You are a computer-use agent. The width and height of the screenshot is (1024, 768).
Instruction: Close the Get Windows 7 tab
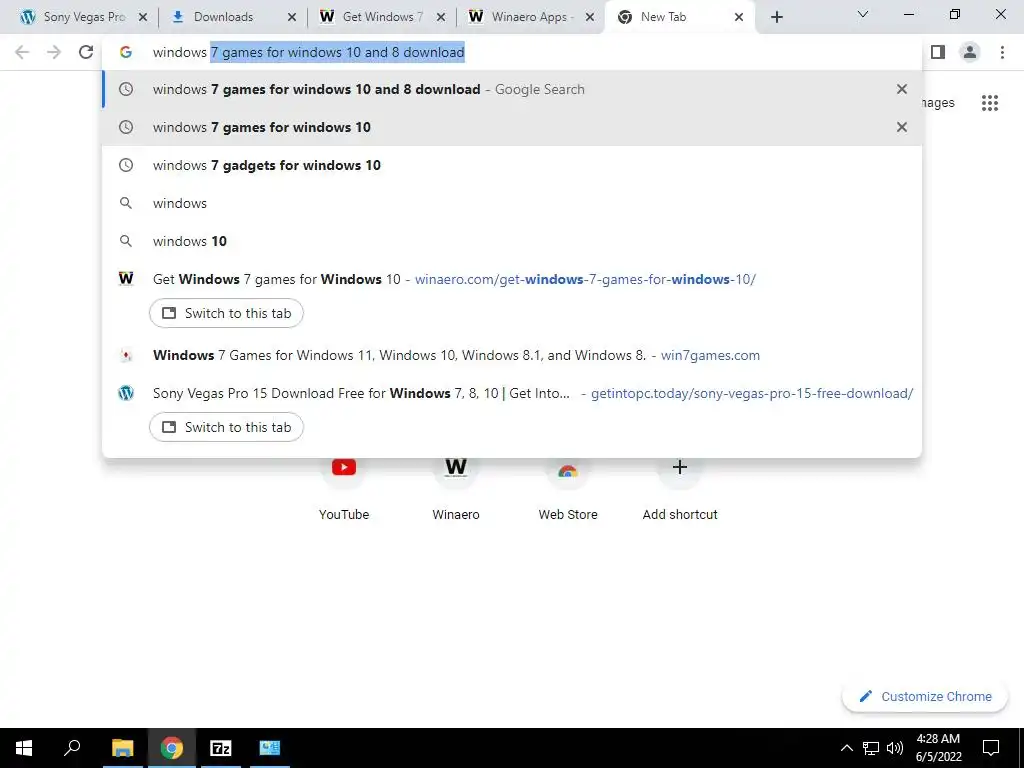coord(441,17)
